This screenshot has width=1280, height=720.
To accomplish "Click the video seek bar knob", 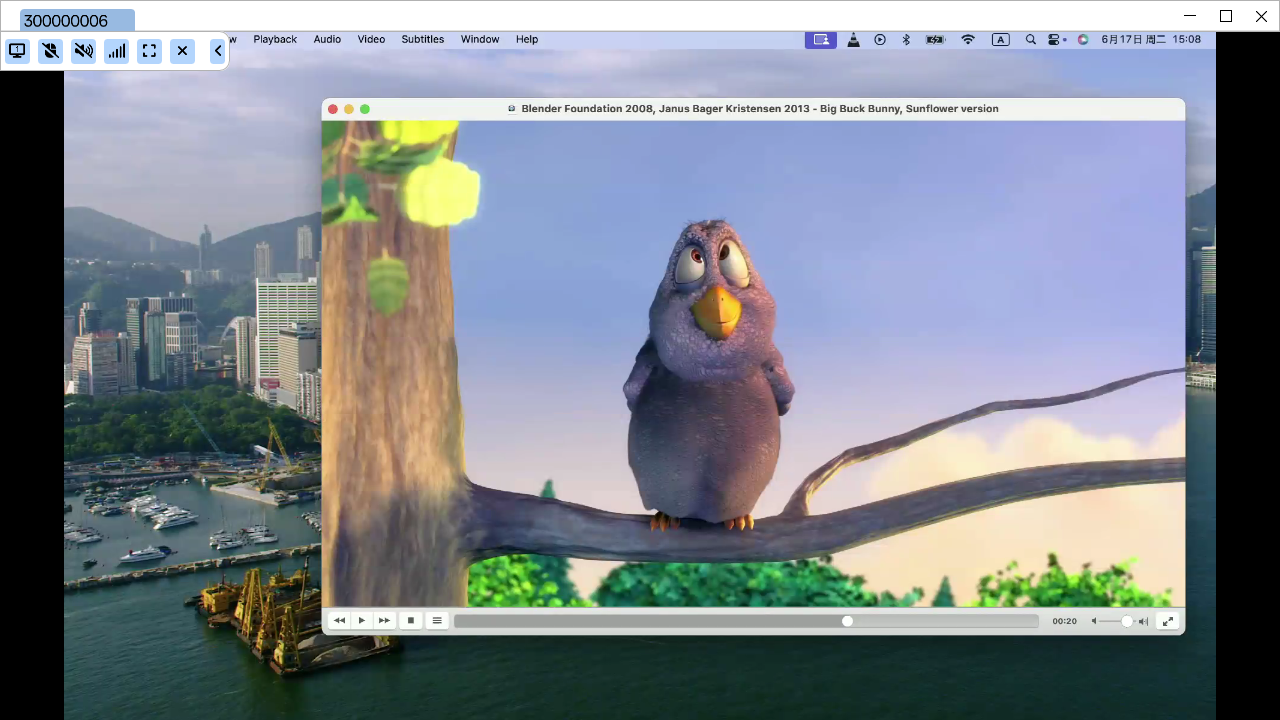I will click(x=848, y=621).
